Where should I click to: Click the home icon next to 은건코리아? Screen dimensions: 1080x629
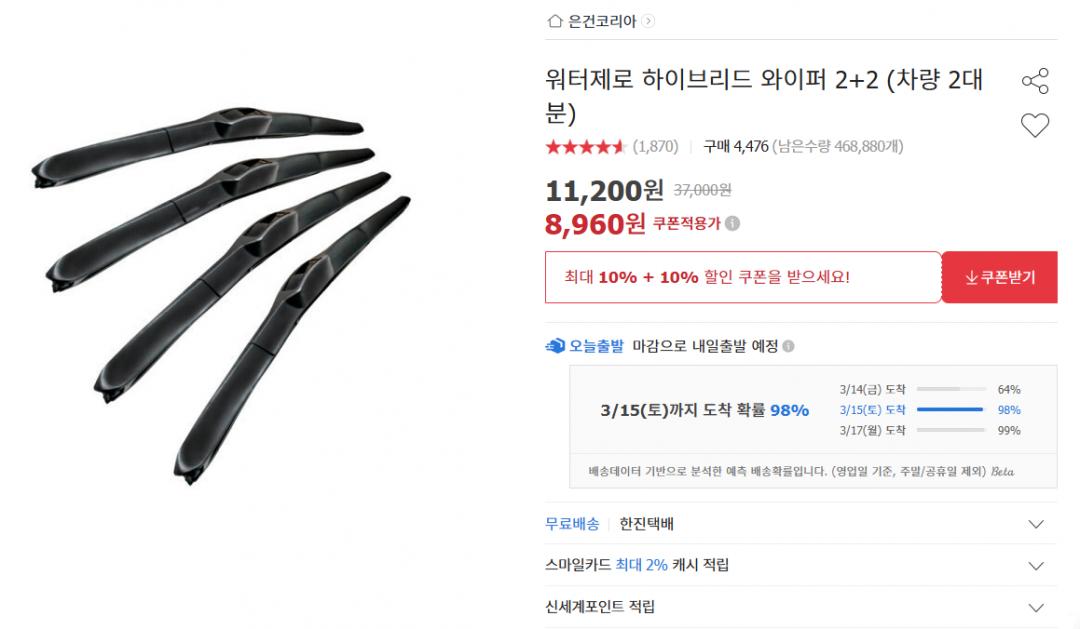coord(555,20)
